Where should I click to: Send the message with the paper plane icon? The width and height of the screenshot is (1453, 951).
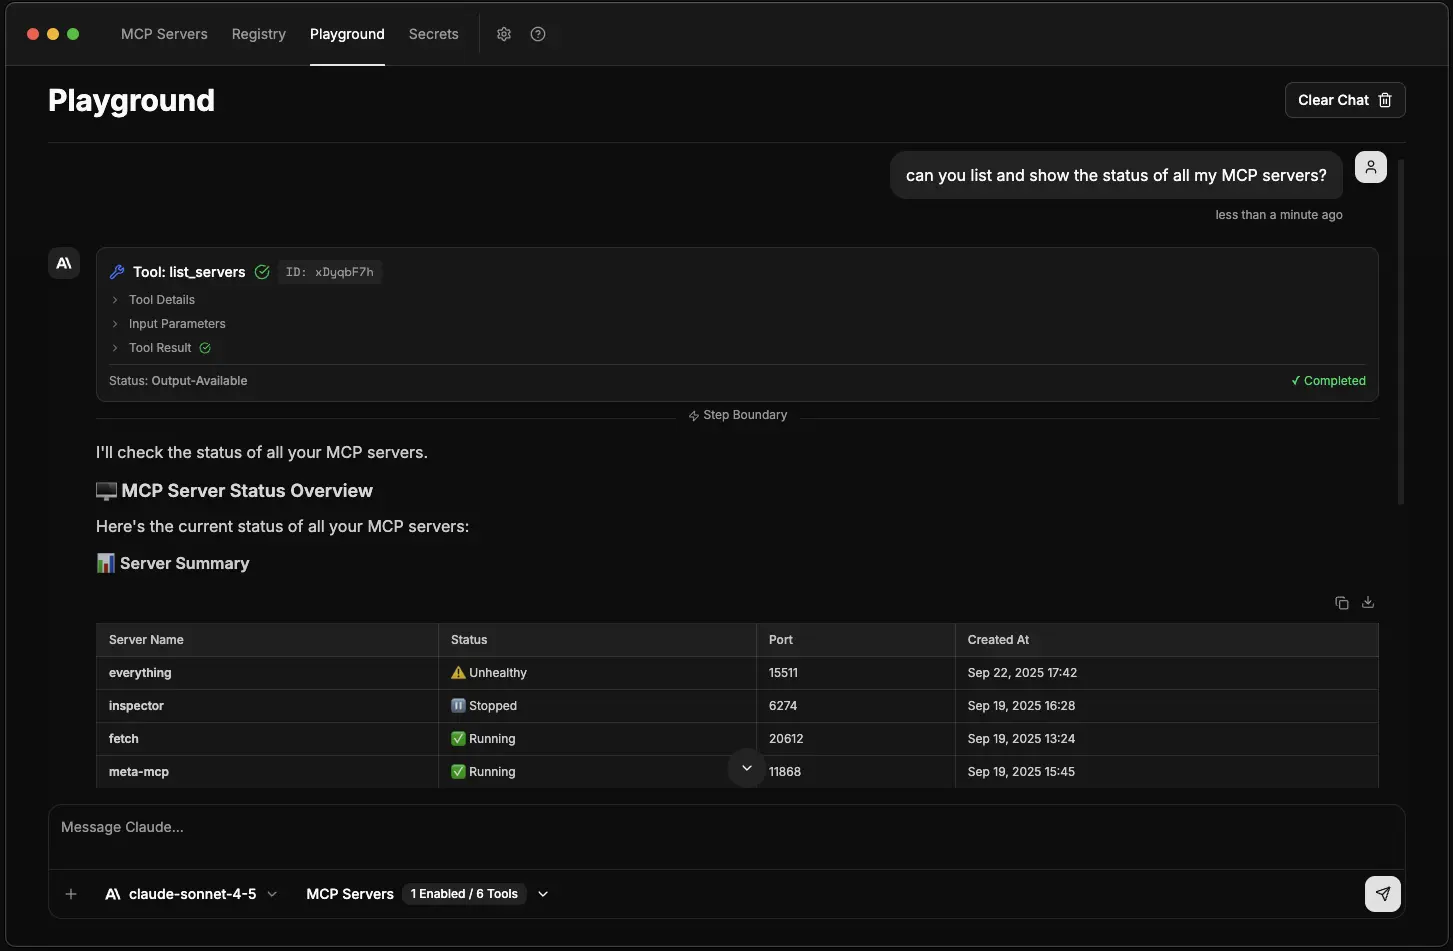(x=1382, y=893)
